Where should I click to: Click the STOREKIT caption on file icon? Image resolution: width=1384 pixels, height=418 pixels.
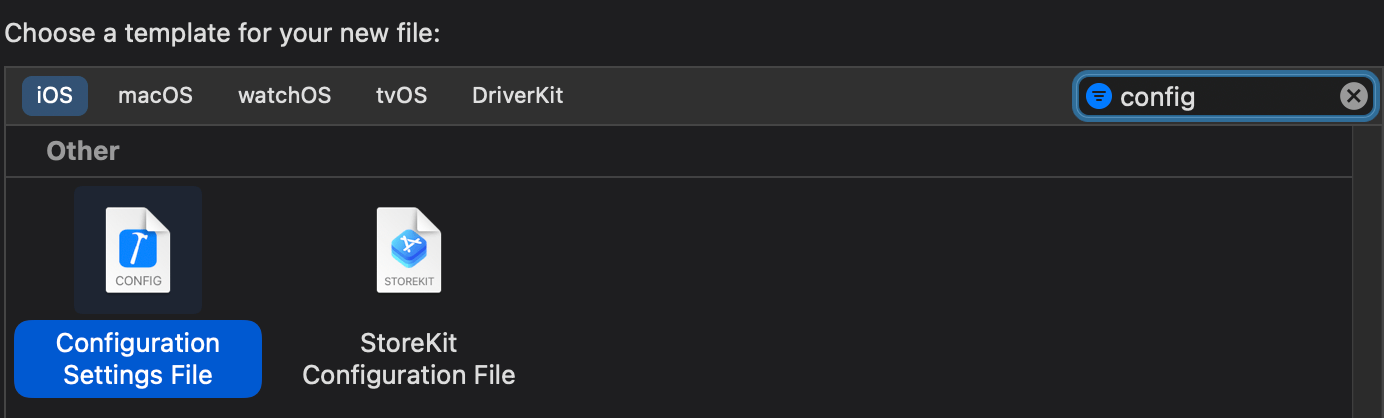408,281
